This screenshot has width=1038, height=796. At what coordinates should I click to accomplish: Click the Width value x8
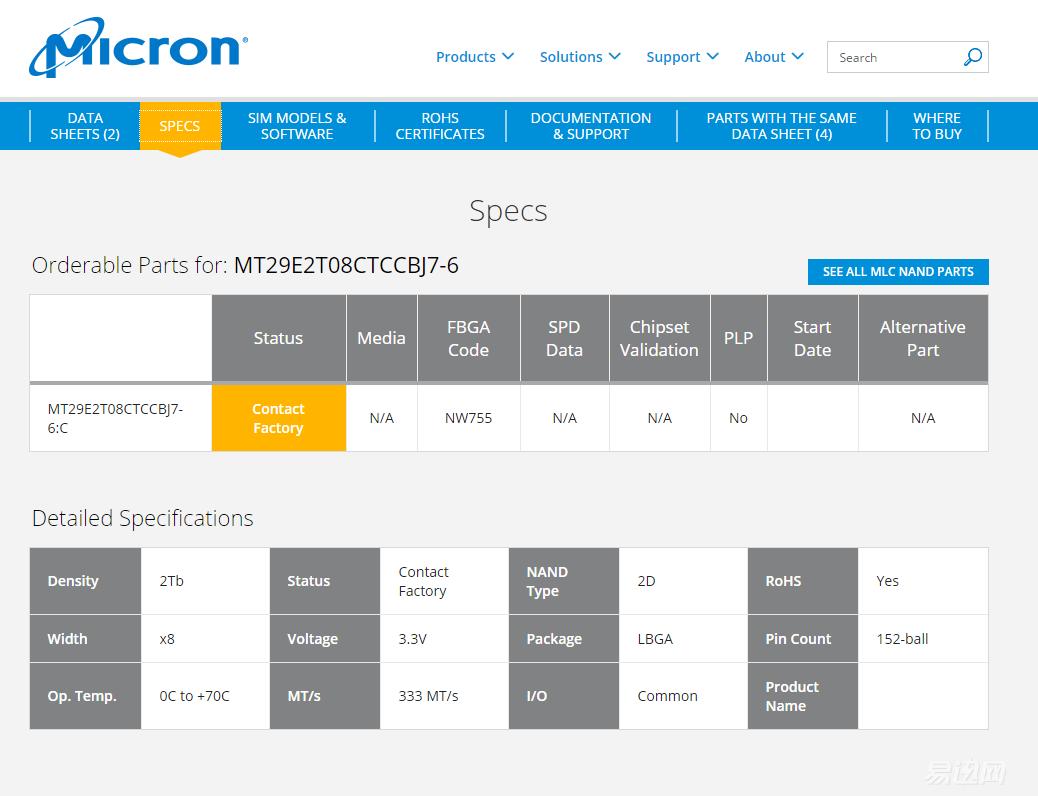coord(167,639)
